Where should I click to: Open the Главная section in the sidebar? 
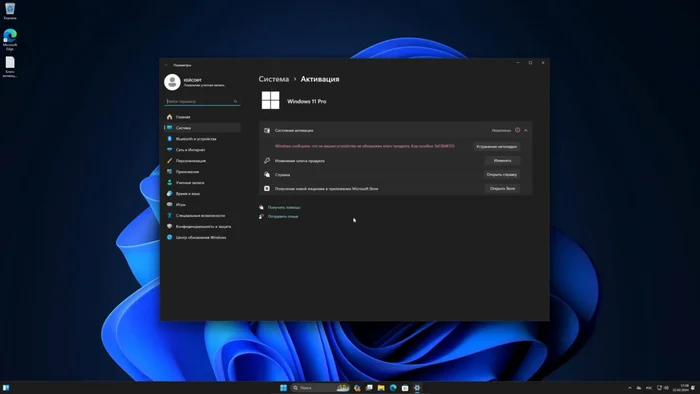[x=202, y=117]
